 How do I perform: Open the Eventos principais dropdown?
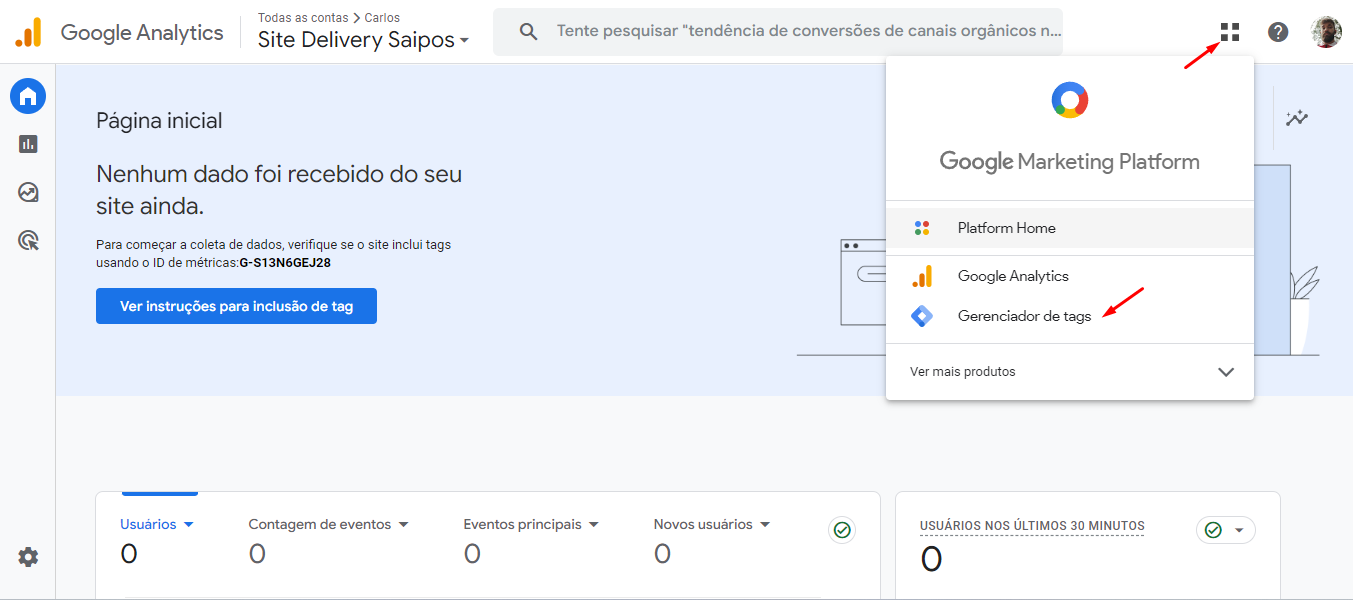531,524
